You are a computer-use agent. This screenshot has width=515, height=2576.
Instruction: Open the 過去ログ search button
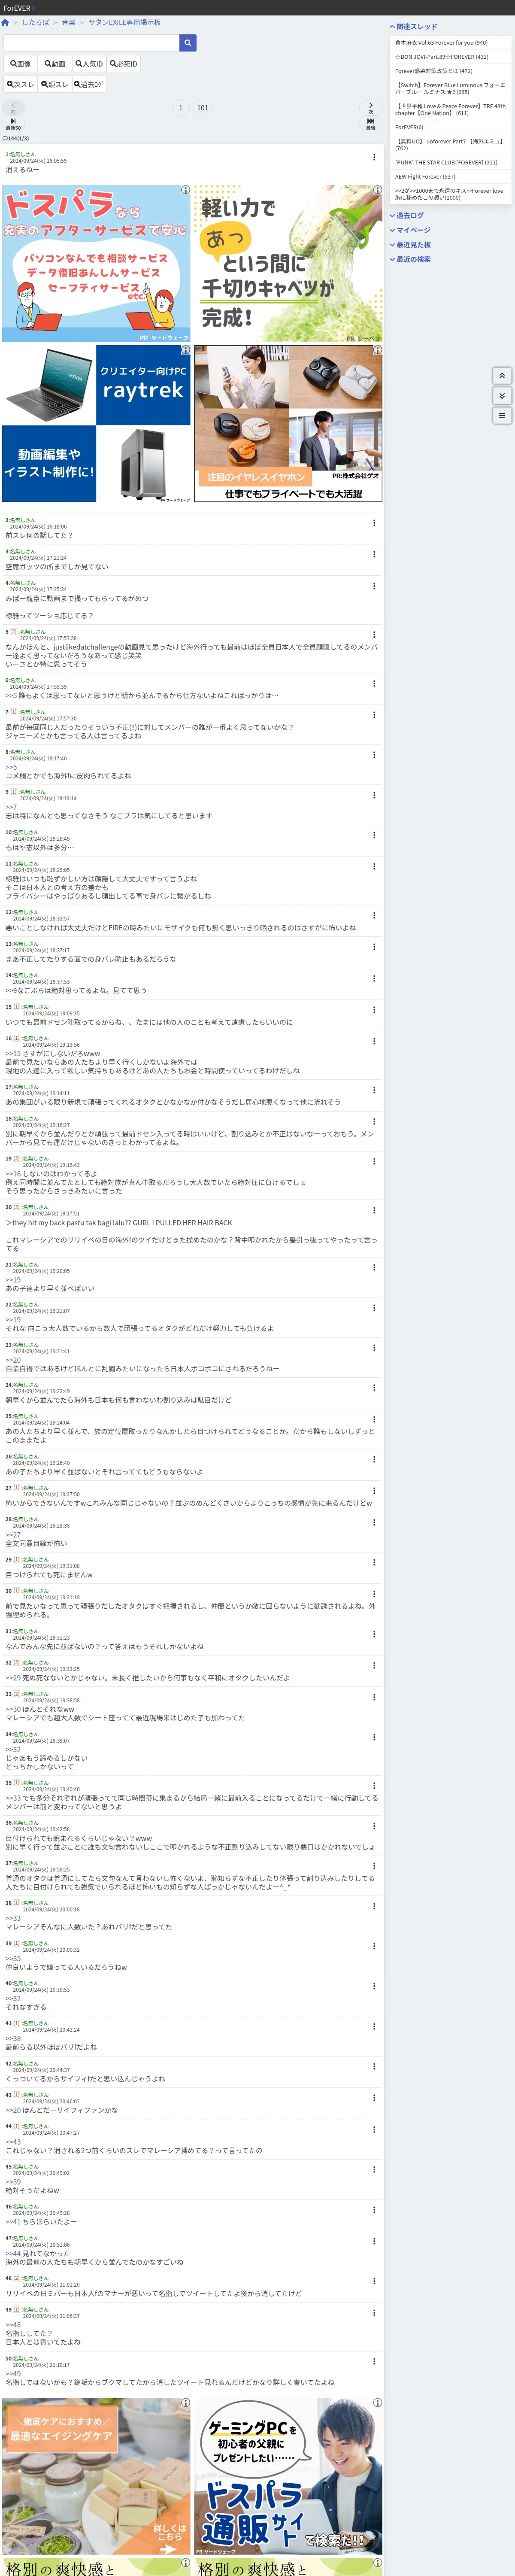(89, 85)
